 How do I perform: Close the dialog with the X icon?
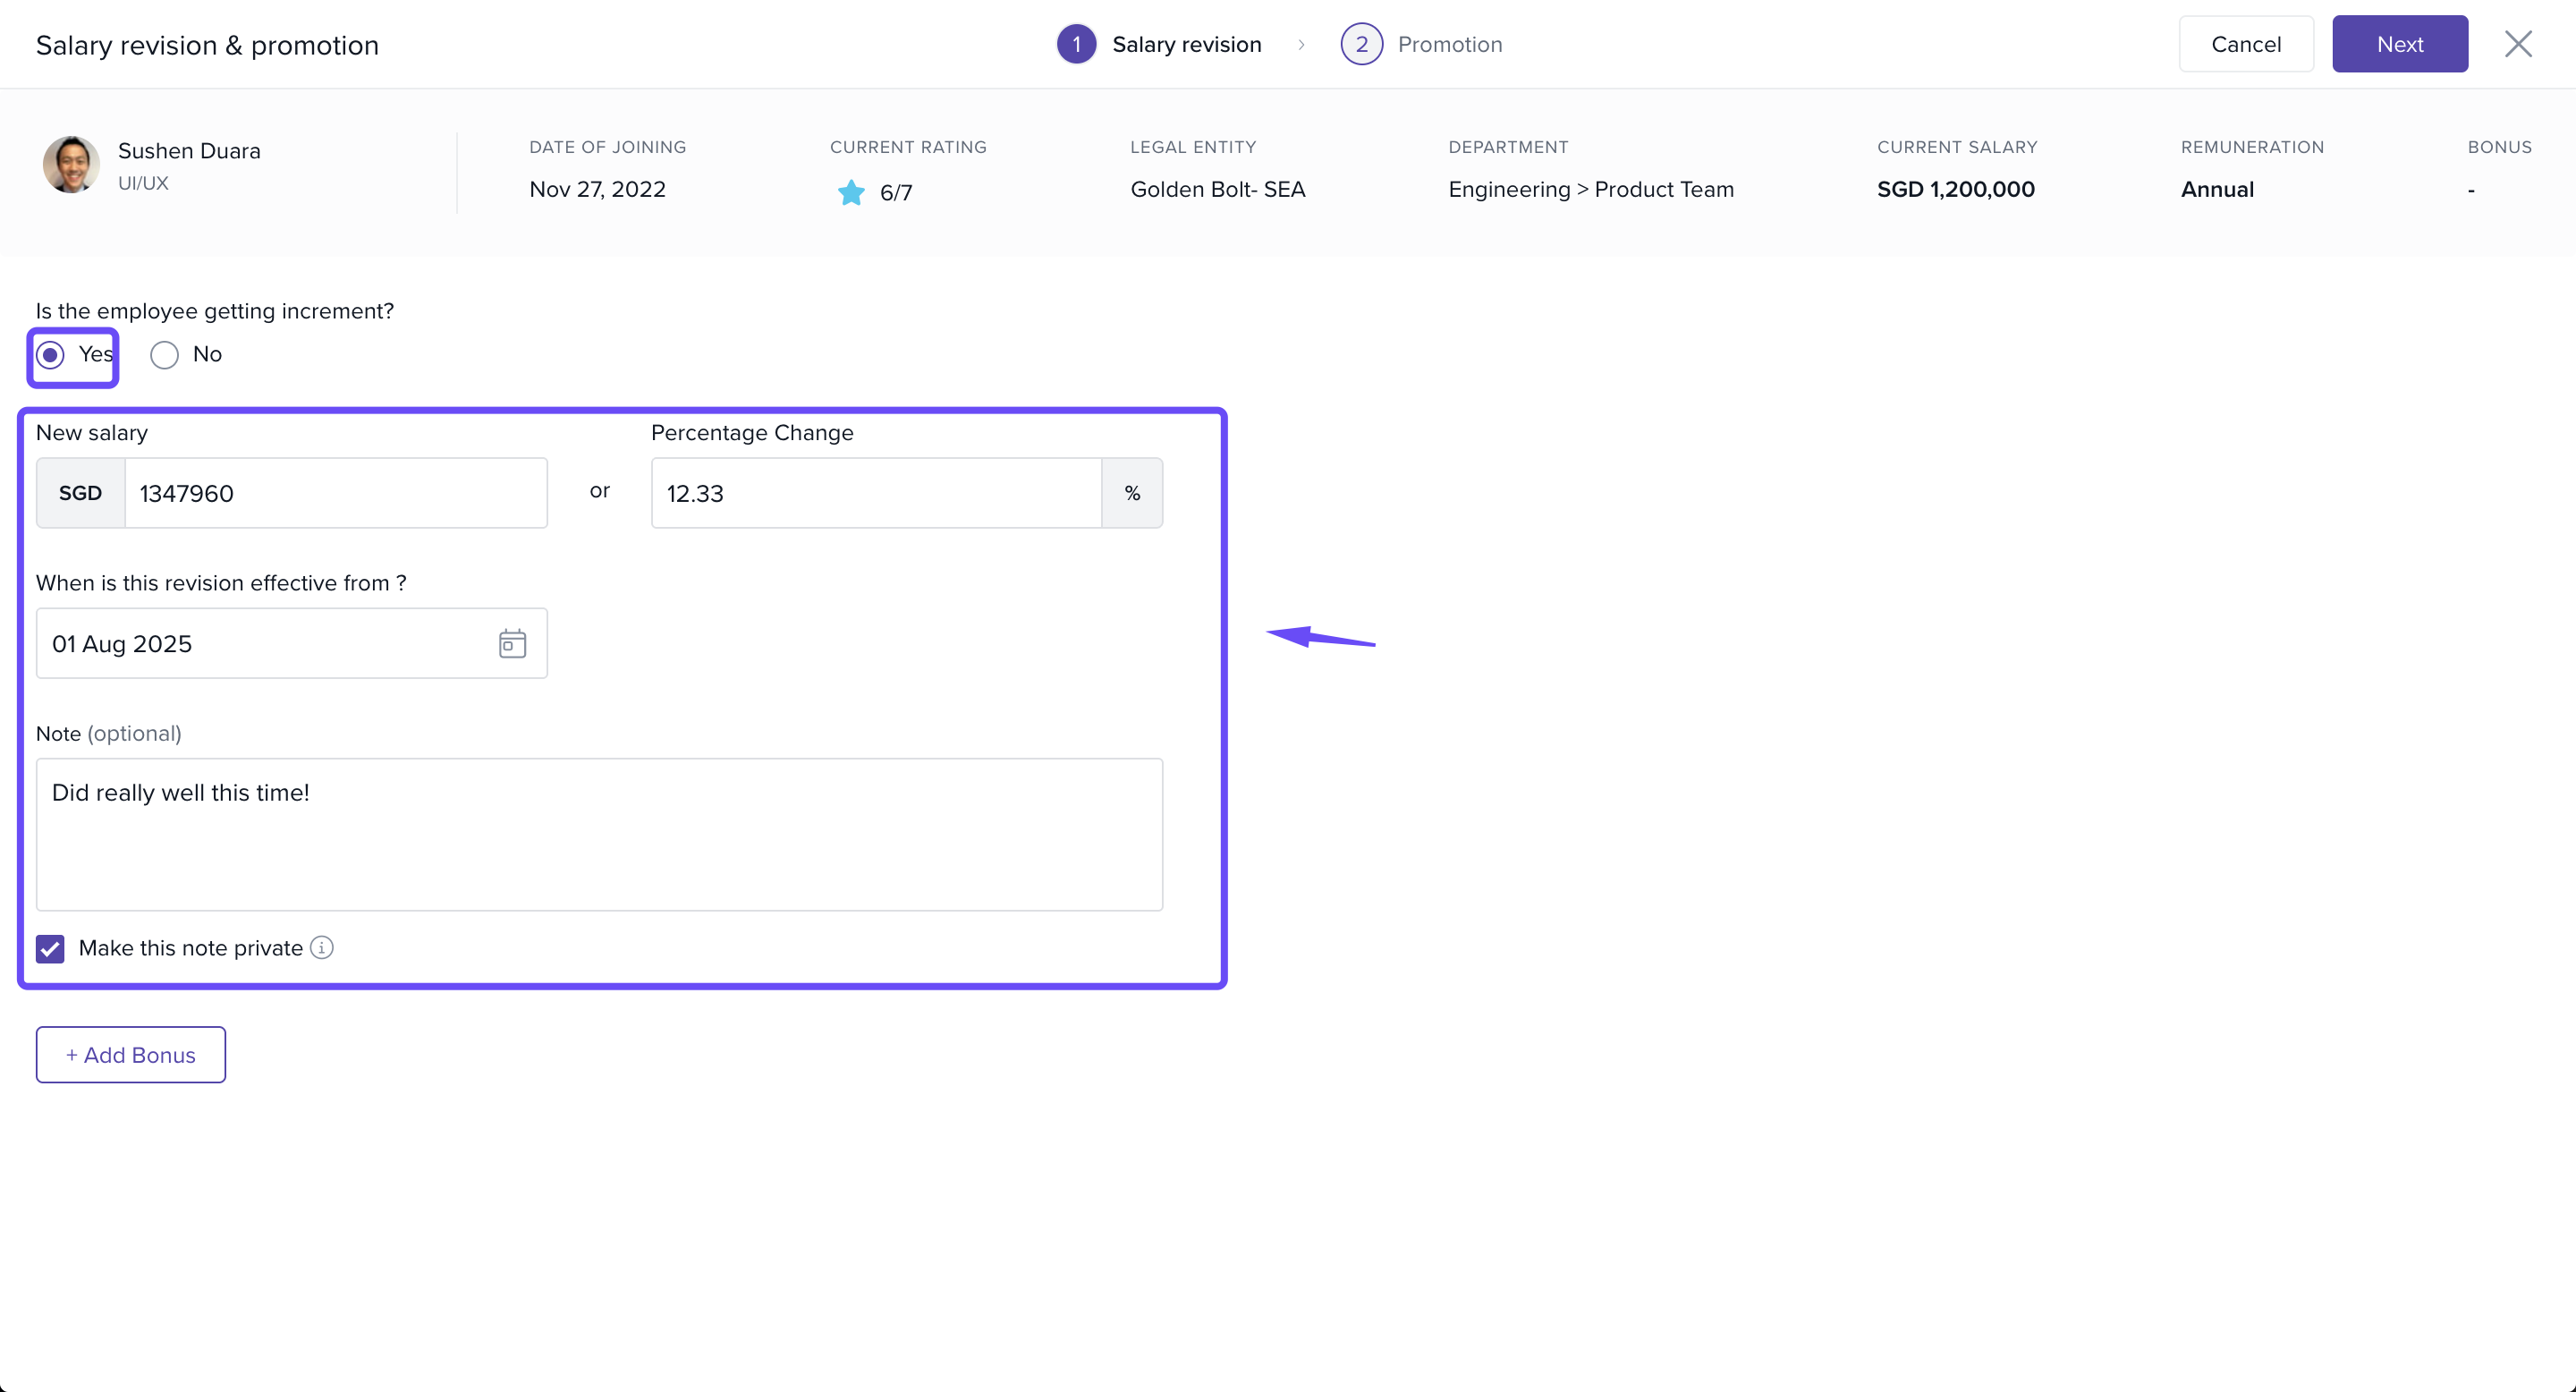pyautogui.click(x=2517, y=44)
